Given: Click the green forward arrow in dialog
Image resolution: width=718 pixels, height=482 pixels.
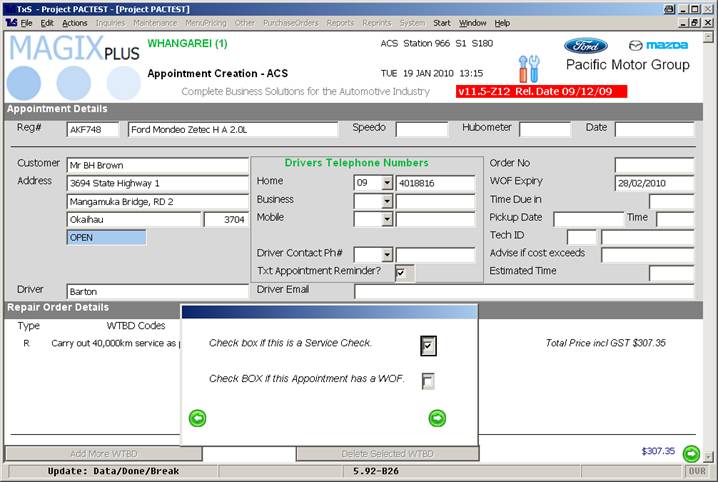Looking at the screenshot, I should [436, 418].
